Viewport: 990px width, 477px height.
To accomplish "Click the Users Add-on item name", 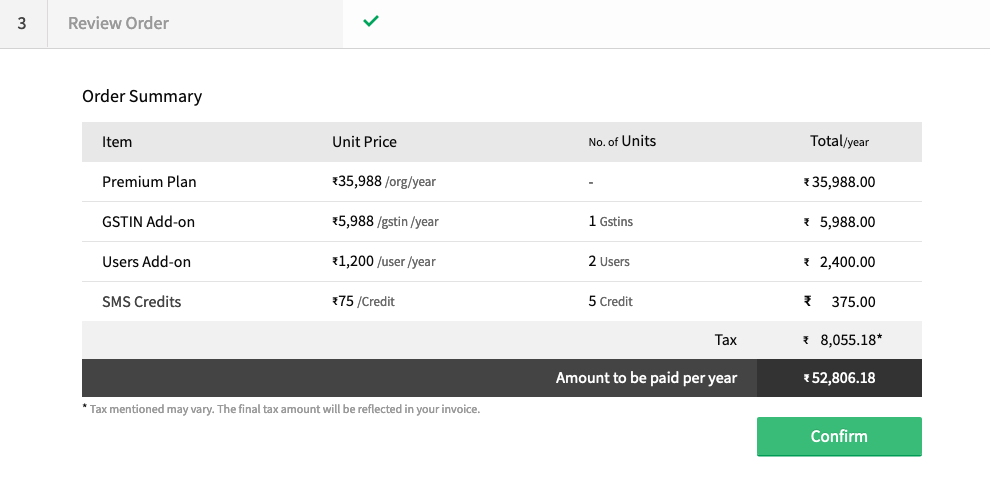I will point(146,262).
